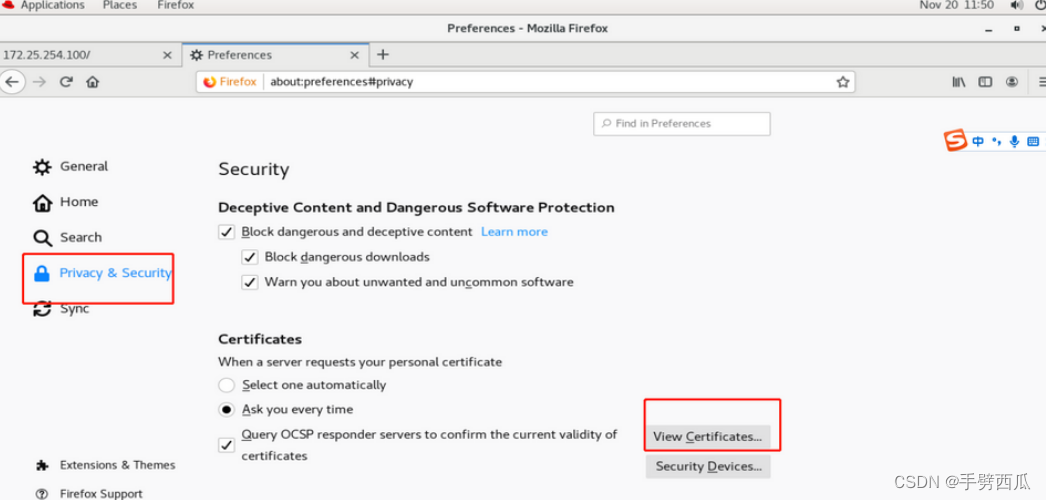Focus the Find in Preferences search box
Screen dimensions: 1046x500
[x=682, y=124]
